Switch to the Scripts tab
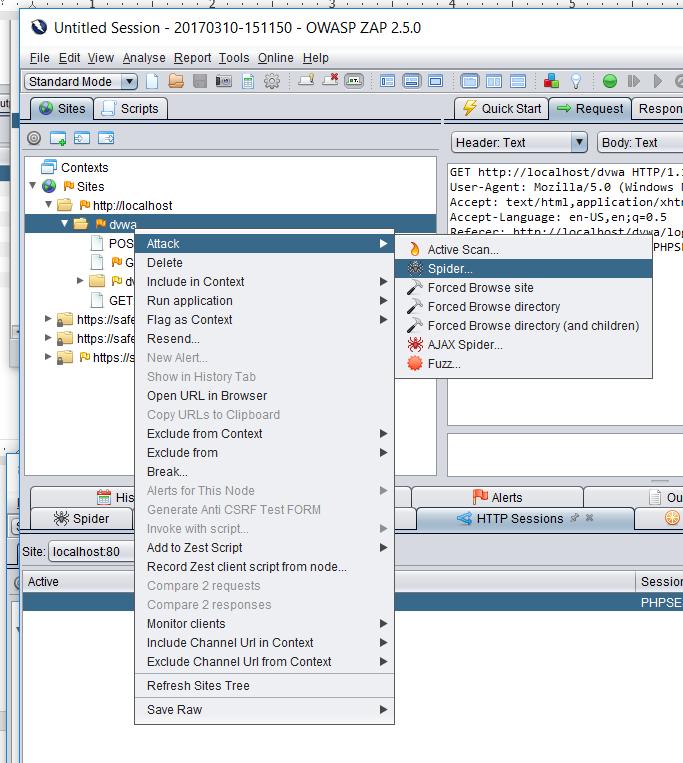 click(x=130, y=109)
